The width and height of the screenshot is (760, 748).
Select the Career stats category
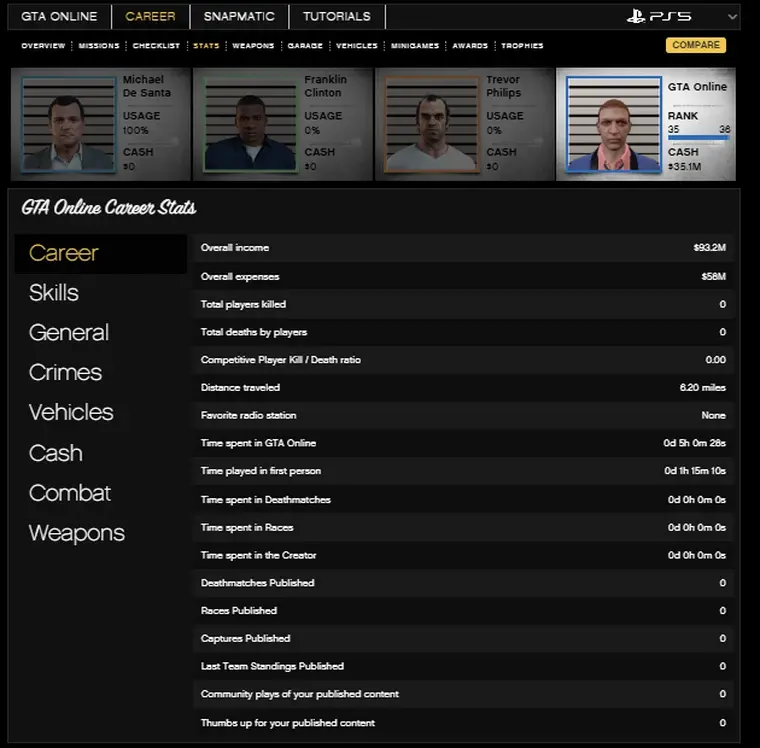[101, 254]
